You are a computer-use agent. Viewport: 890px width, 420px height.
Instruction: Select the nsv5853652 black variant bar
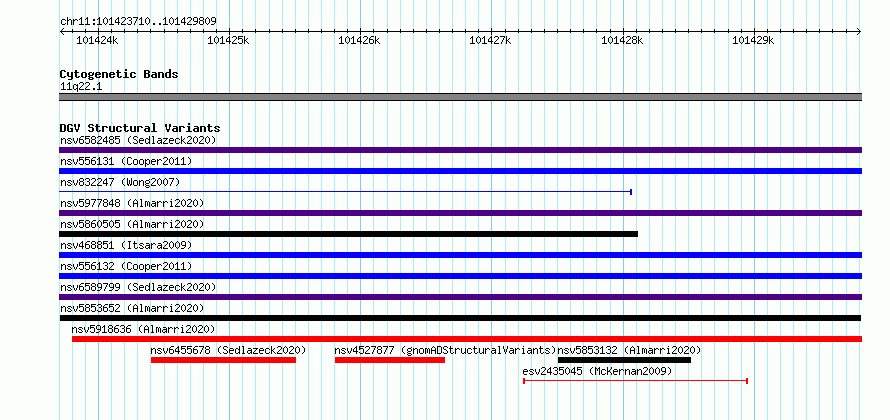tap(460, 318)
